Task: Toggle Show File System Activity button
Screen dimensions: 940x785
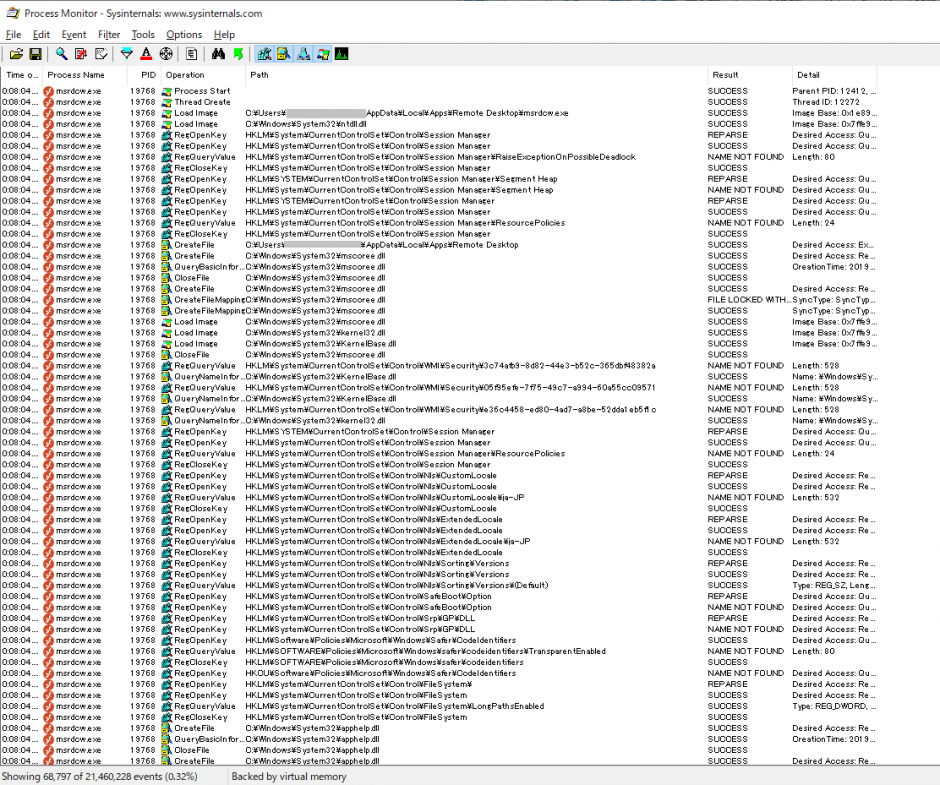Action: [x=284, y=54]
